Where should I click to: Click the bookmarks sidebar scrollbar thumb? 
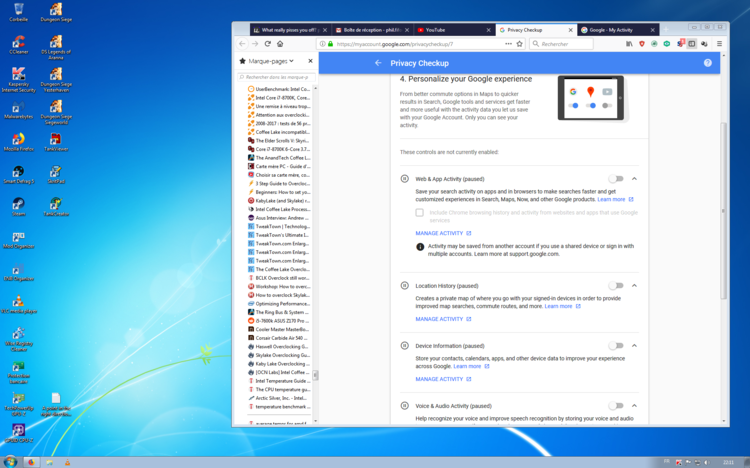click(315, 376)
